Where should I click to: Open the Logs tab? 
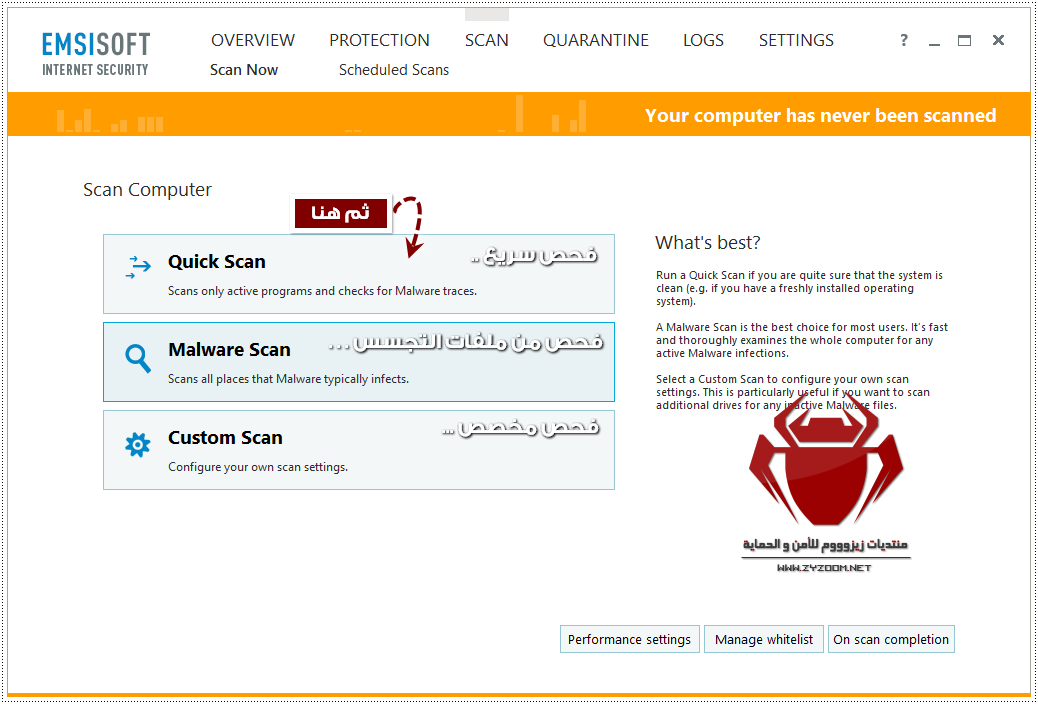click(x=703, y=40)
